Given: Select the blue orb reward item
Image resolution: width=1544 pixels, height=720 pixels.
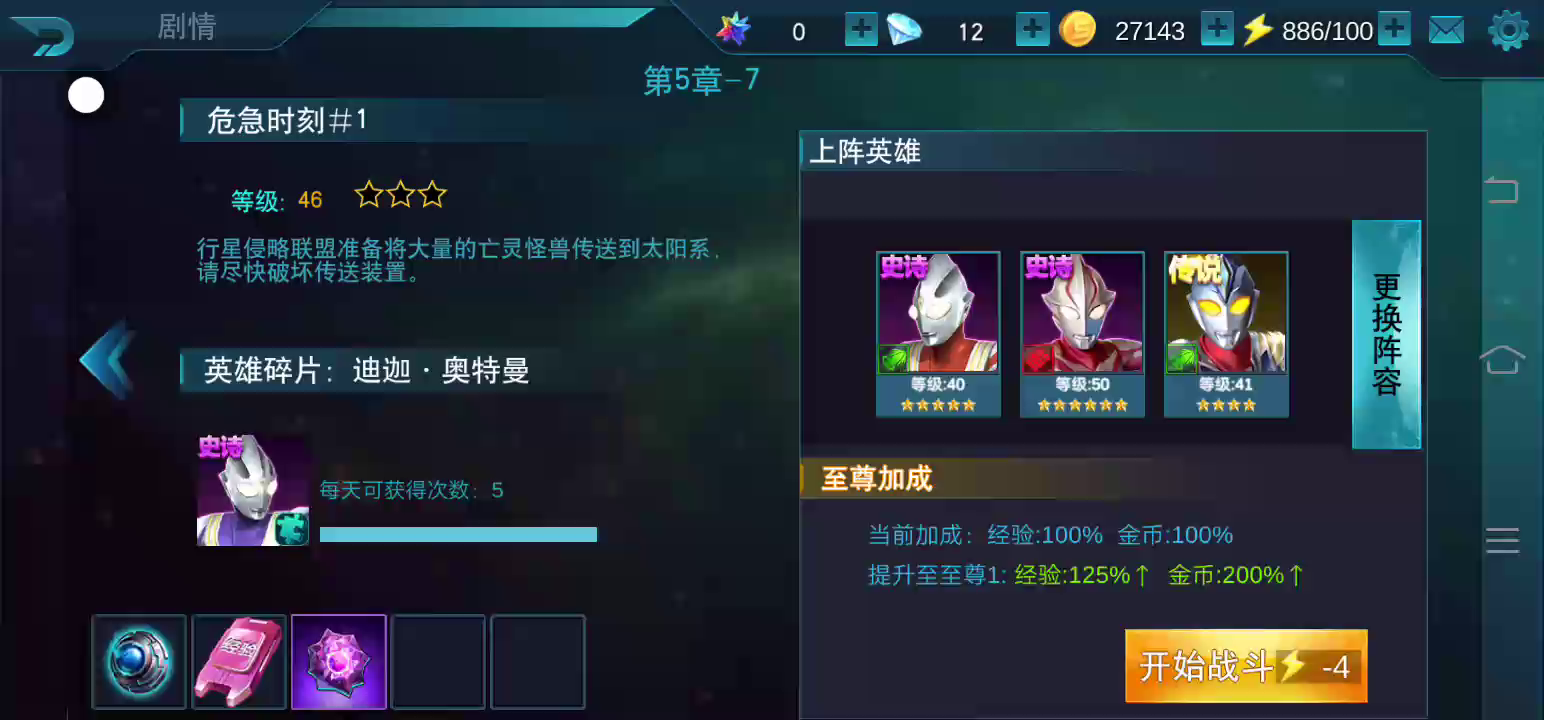Looking at the screenshot, I should point(139,662).
